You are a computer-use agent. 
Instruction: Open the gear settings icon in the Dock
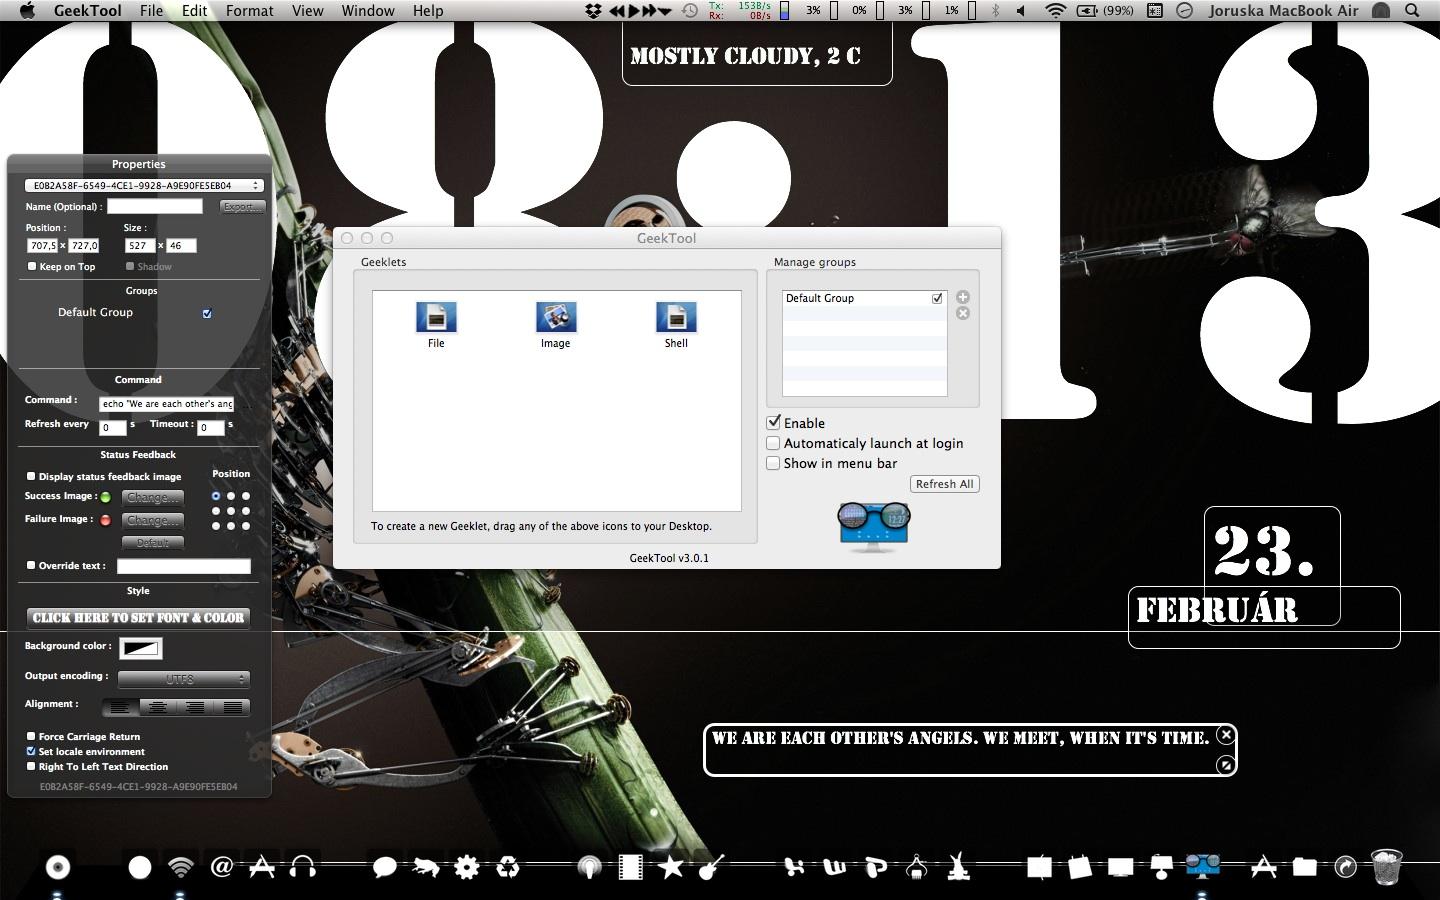[x=467, y=867]
